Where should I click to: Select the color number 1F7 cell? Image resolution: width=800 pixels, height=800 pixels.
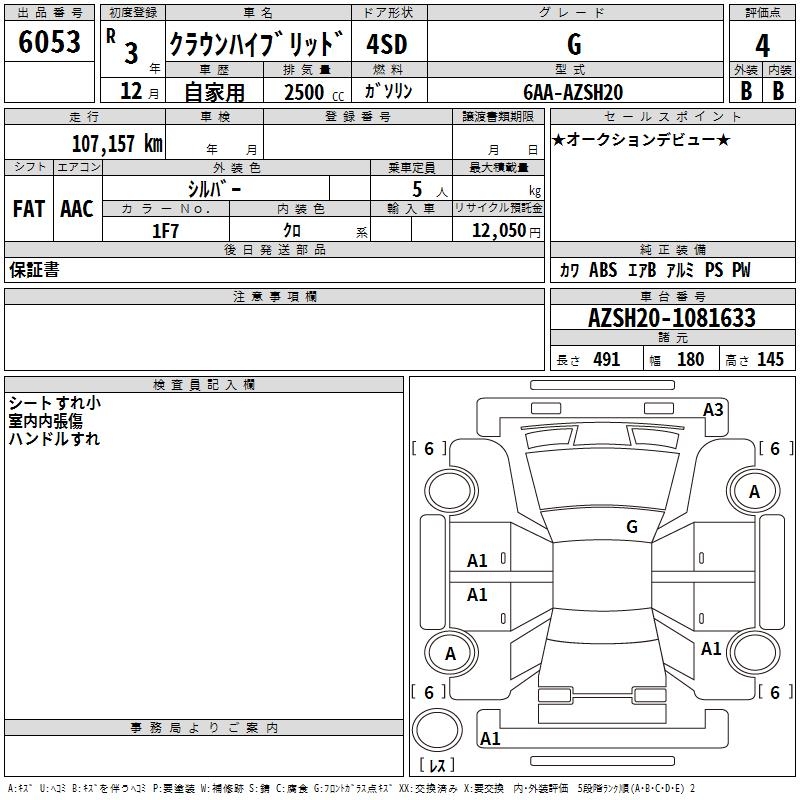click(x=166, y=231)
